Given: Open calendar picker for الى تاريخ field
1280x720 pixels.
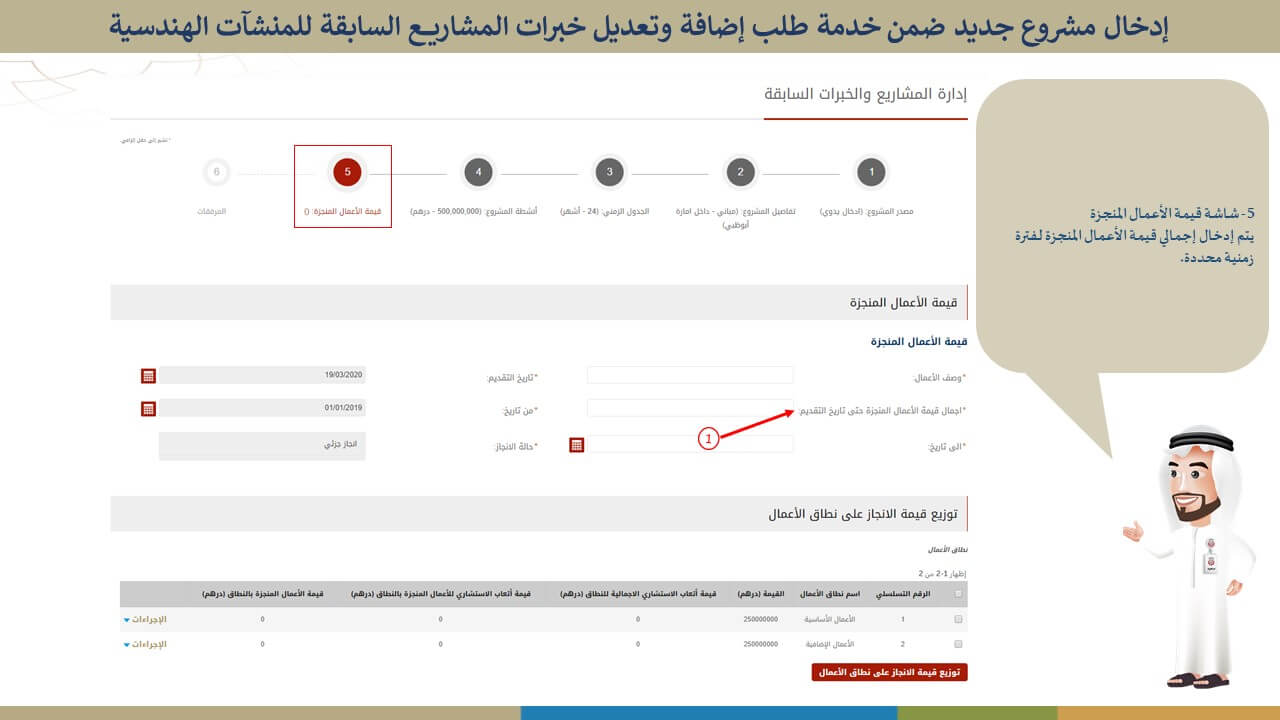Looking at the screenshot, I should (x=576, y=445).
